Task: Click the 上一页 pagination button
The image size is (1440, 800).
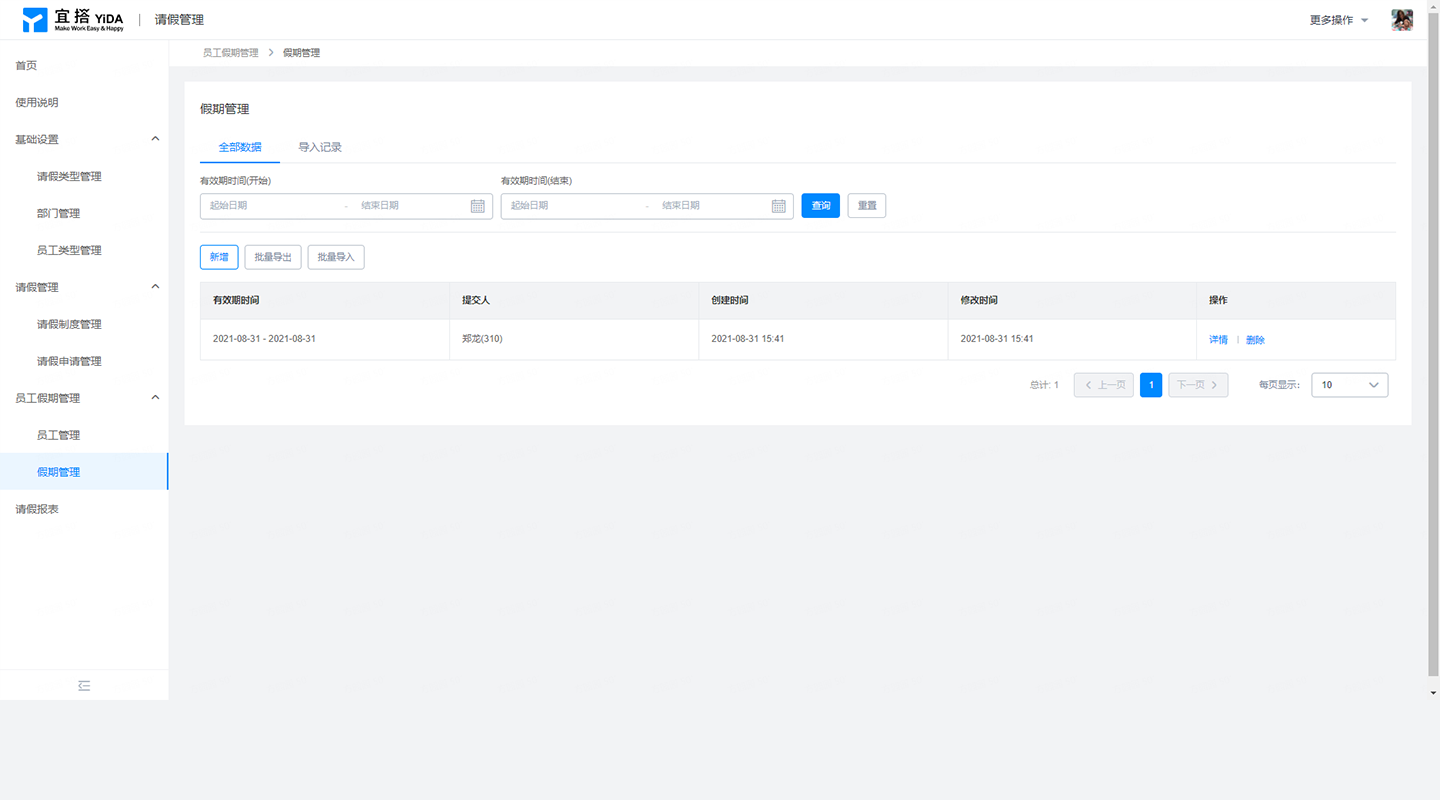Action: coord(1104,385)
